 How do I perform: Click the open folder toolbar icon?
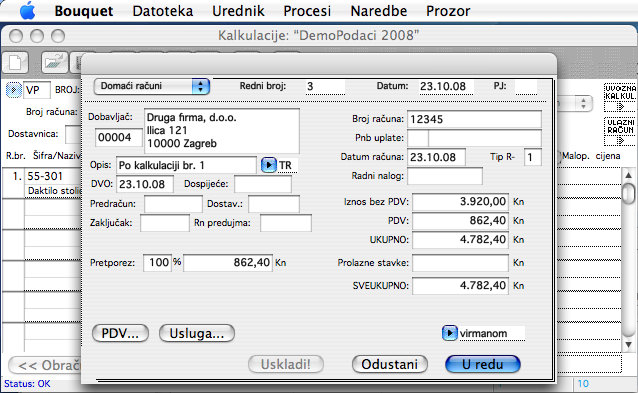(55, 63)
